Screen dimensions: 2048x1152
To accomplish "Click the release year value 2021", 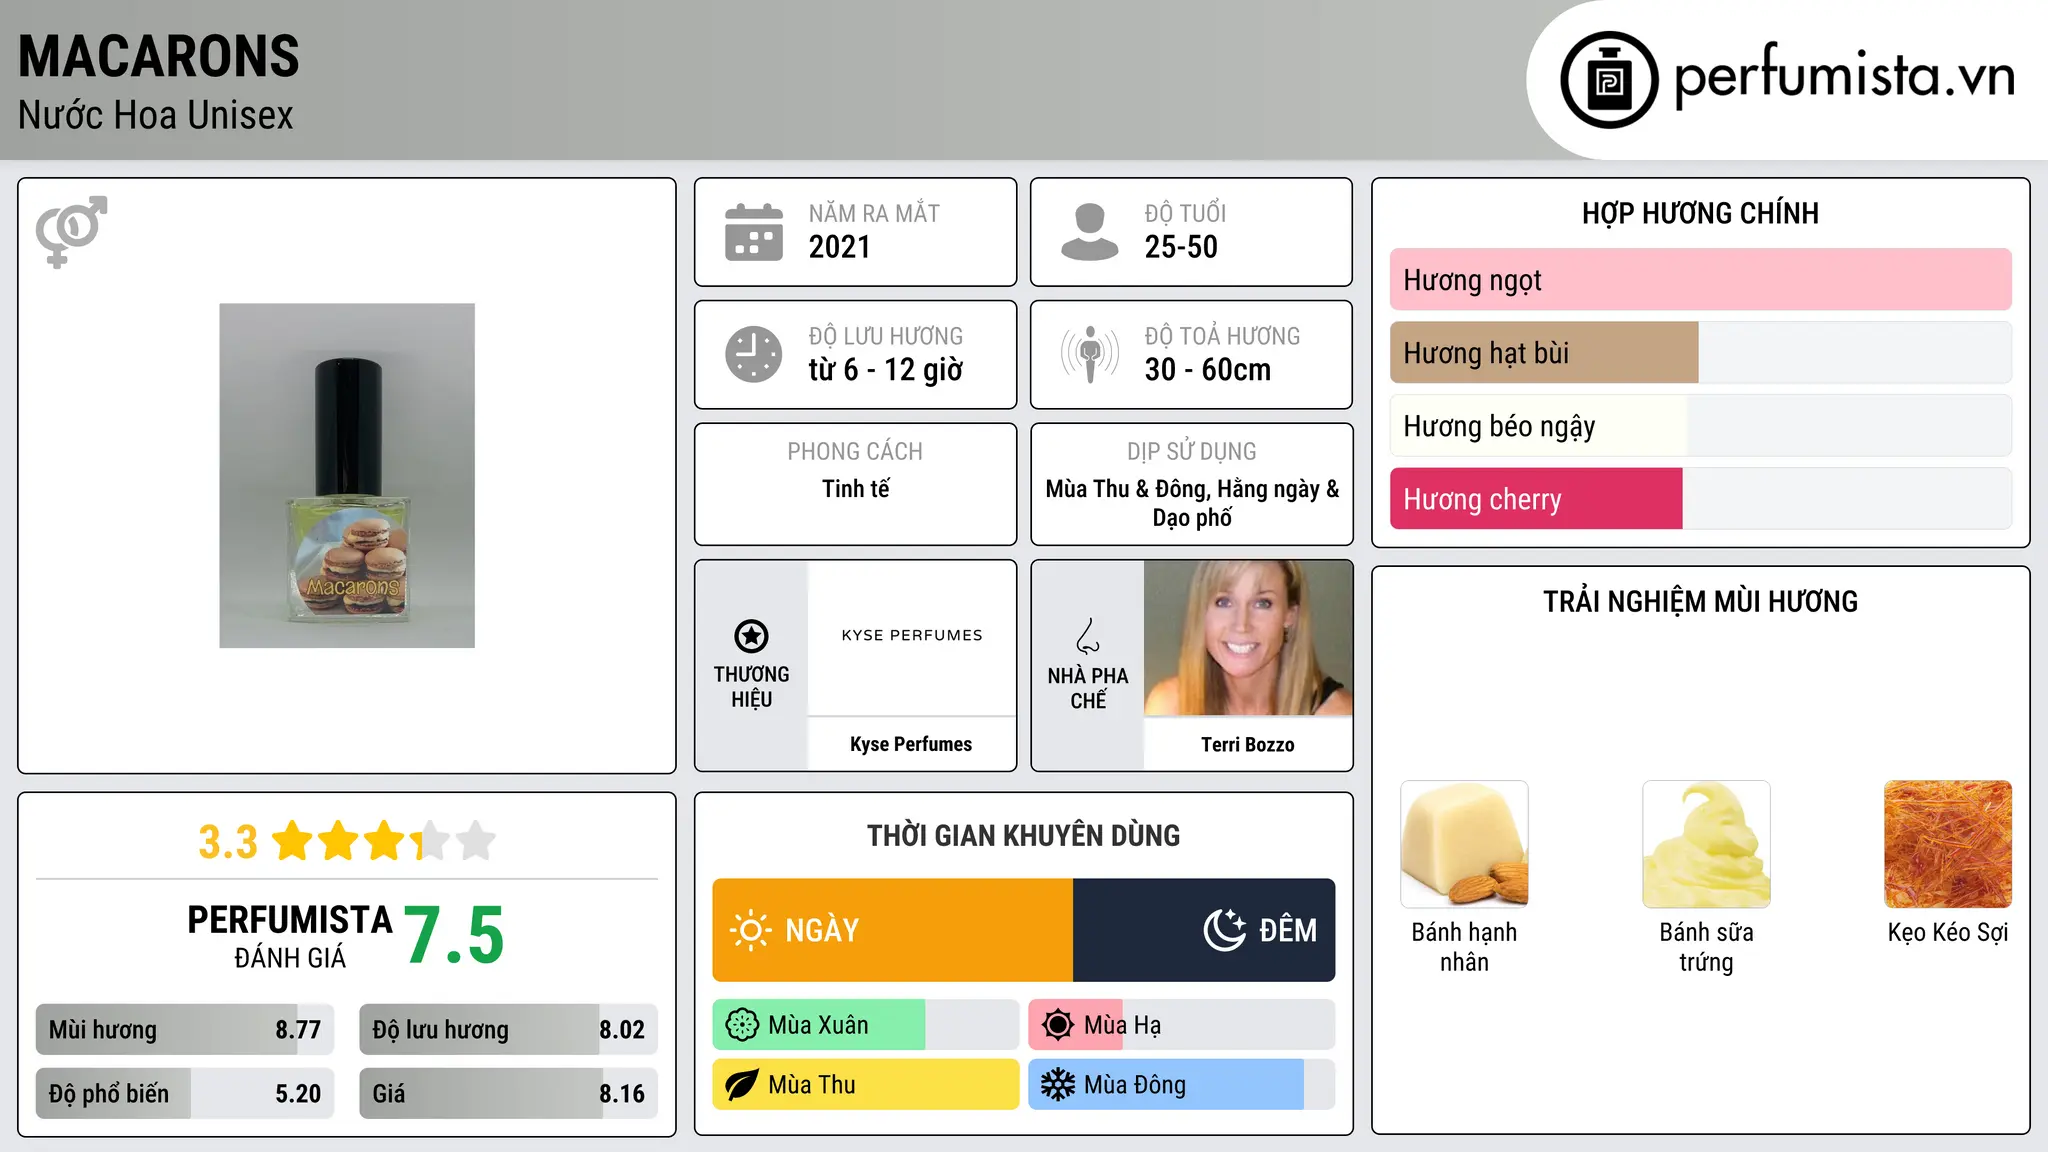I will click(840, 247).
